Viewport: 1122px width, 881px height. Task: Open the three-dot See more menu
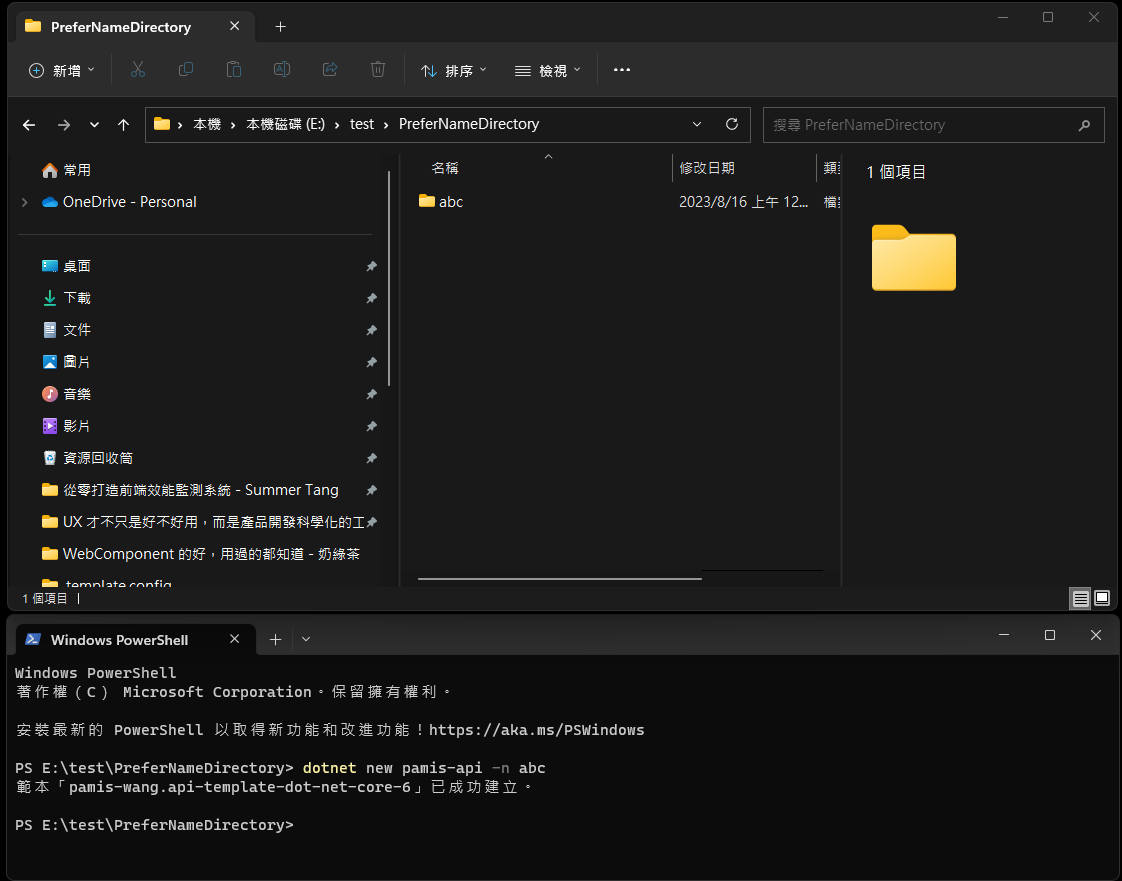point(622,69)
